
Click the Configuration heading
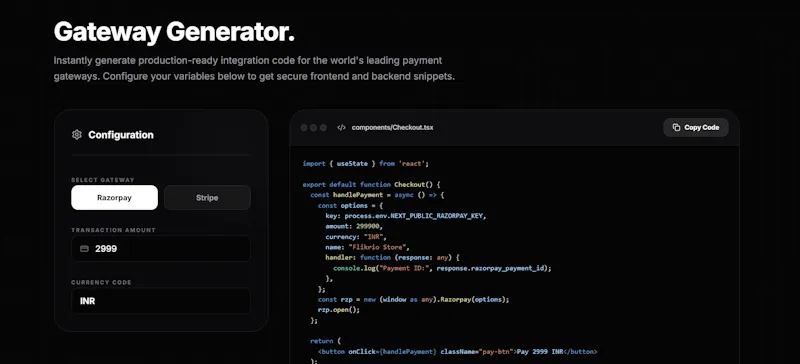tap(121, 135)
